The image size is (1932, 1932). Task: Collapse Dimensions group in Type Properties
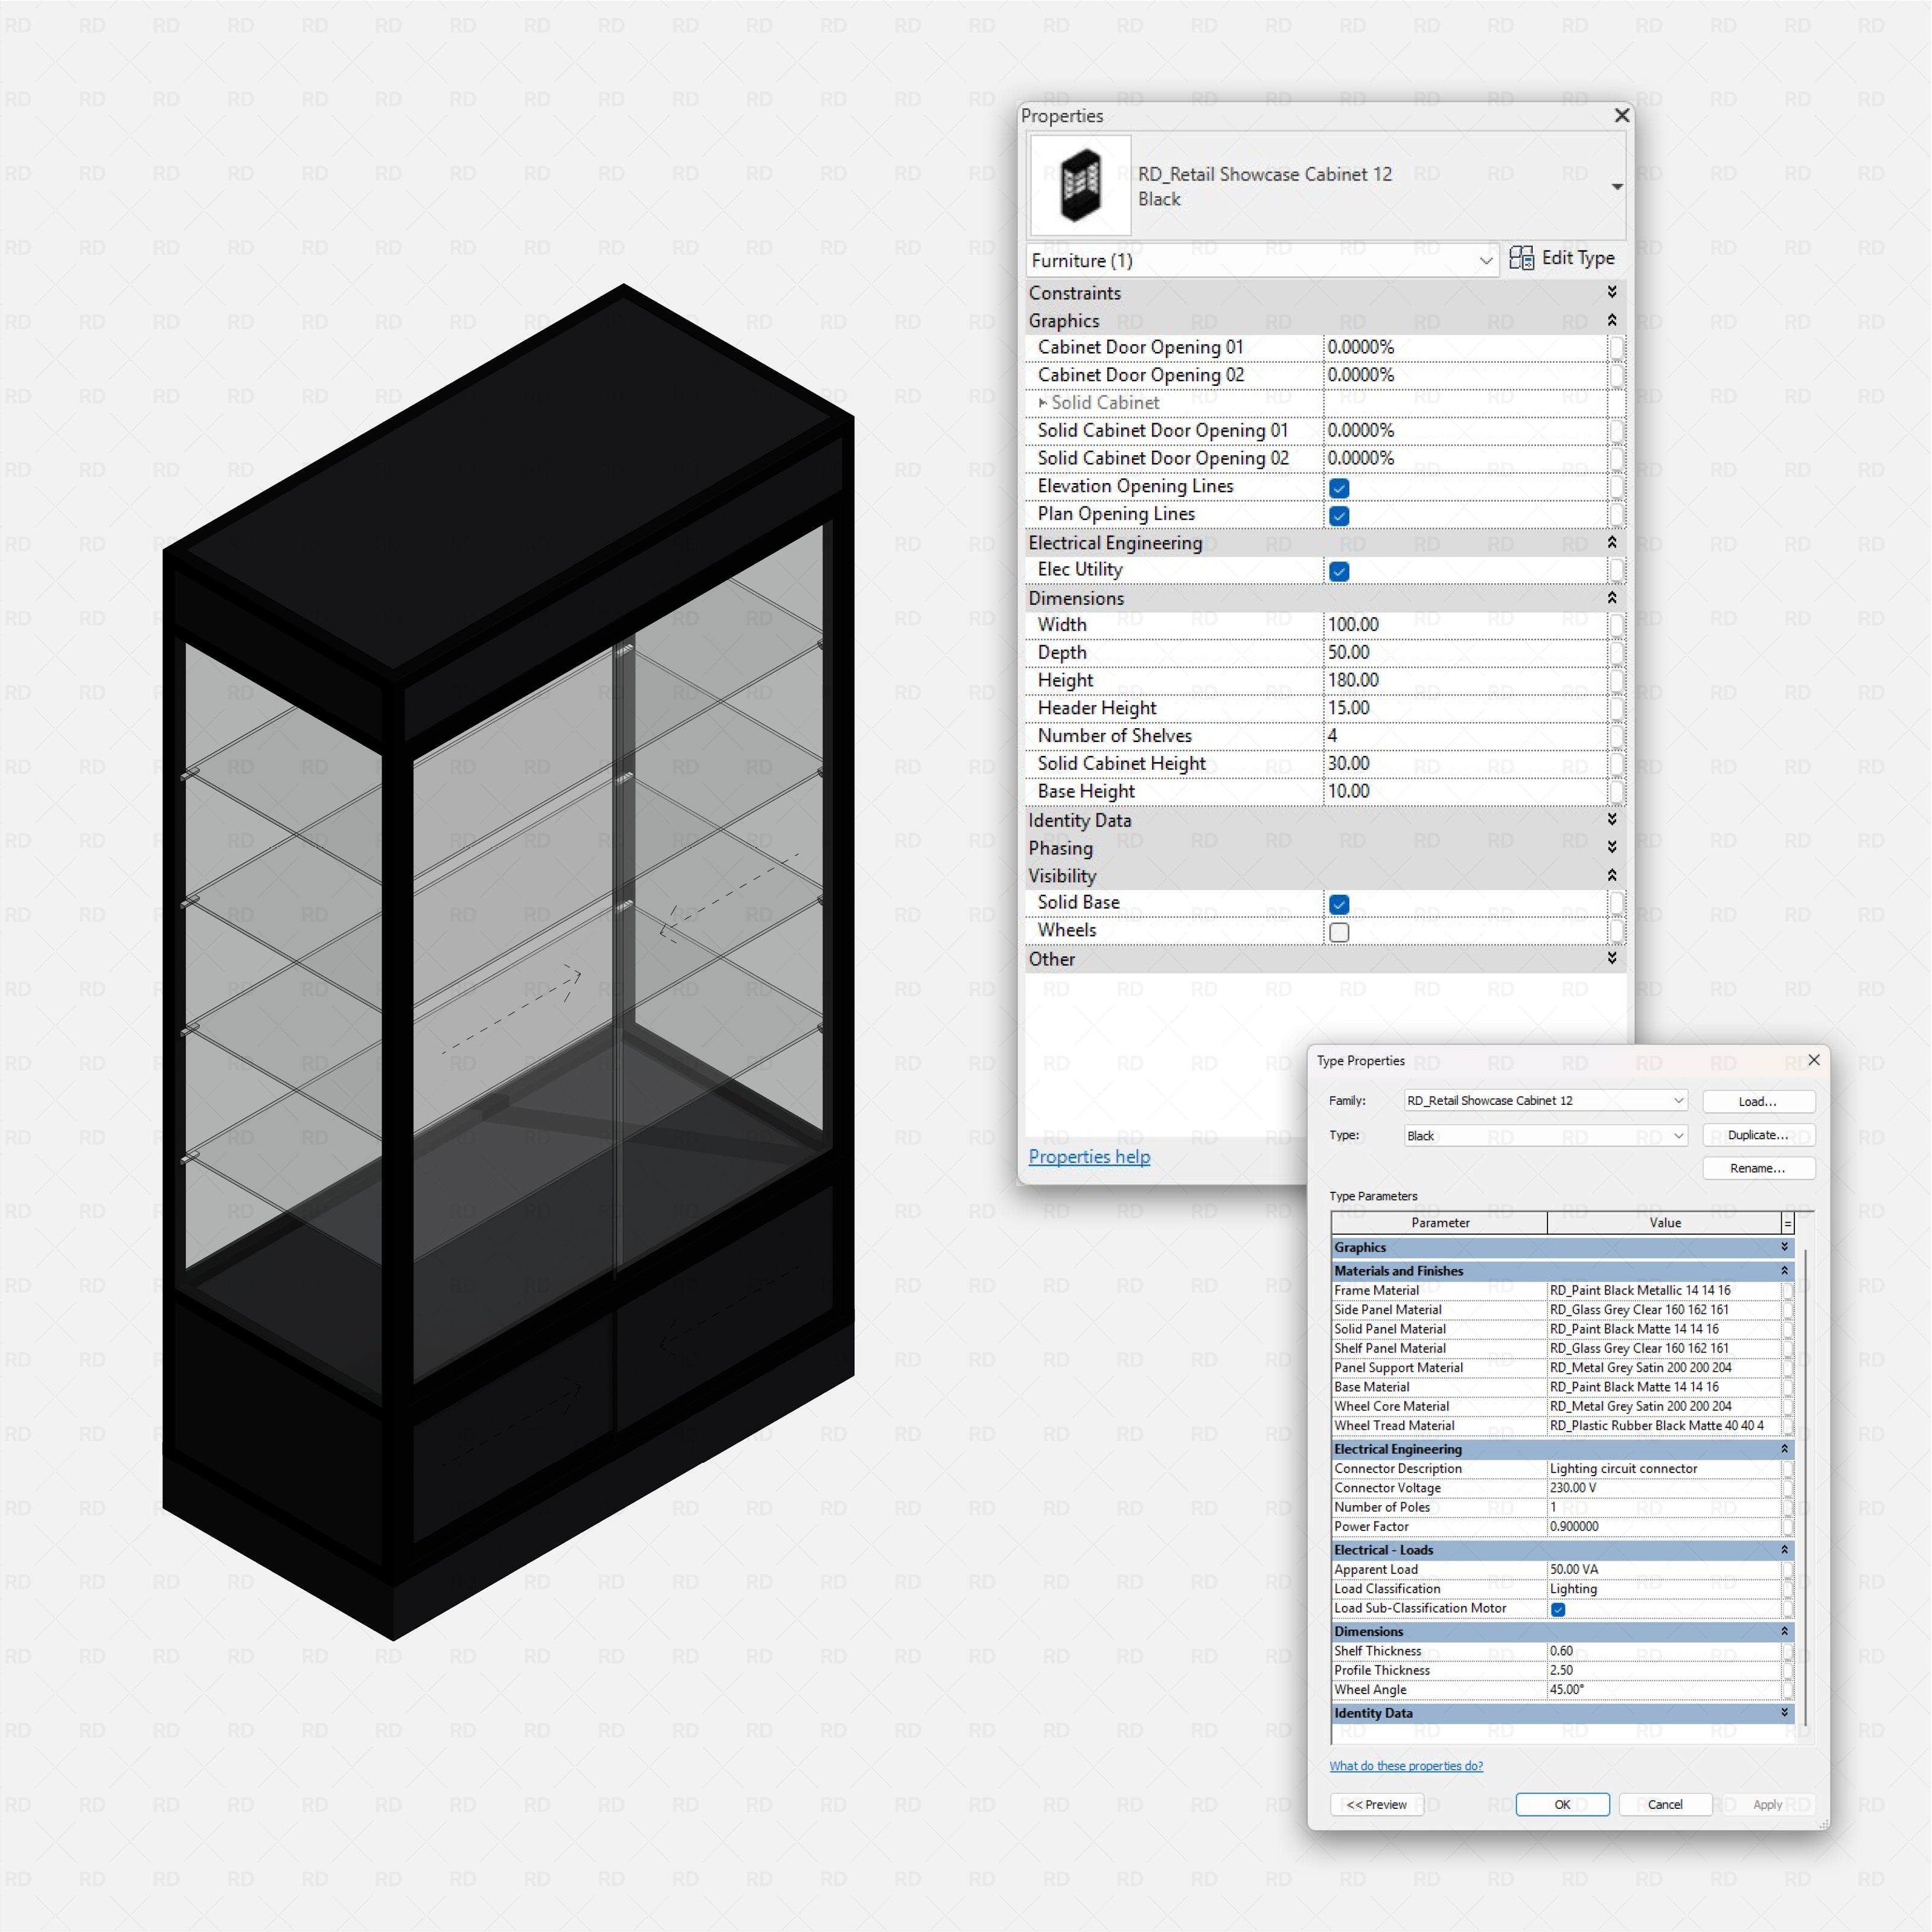point(1784,1631)
